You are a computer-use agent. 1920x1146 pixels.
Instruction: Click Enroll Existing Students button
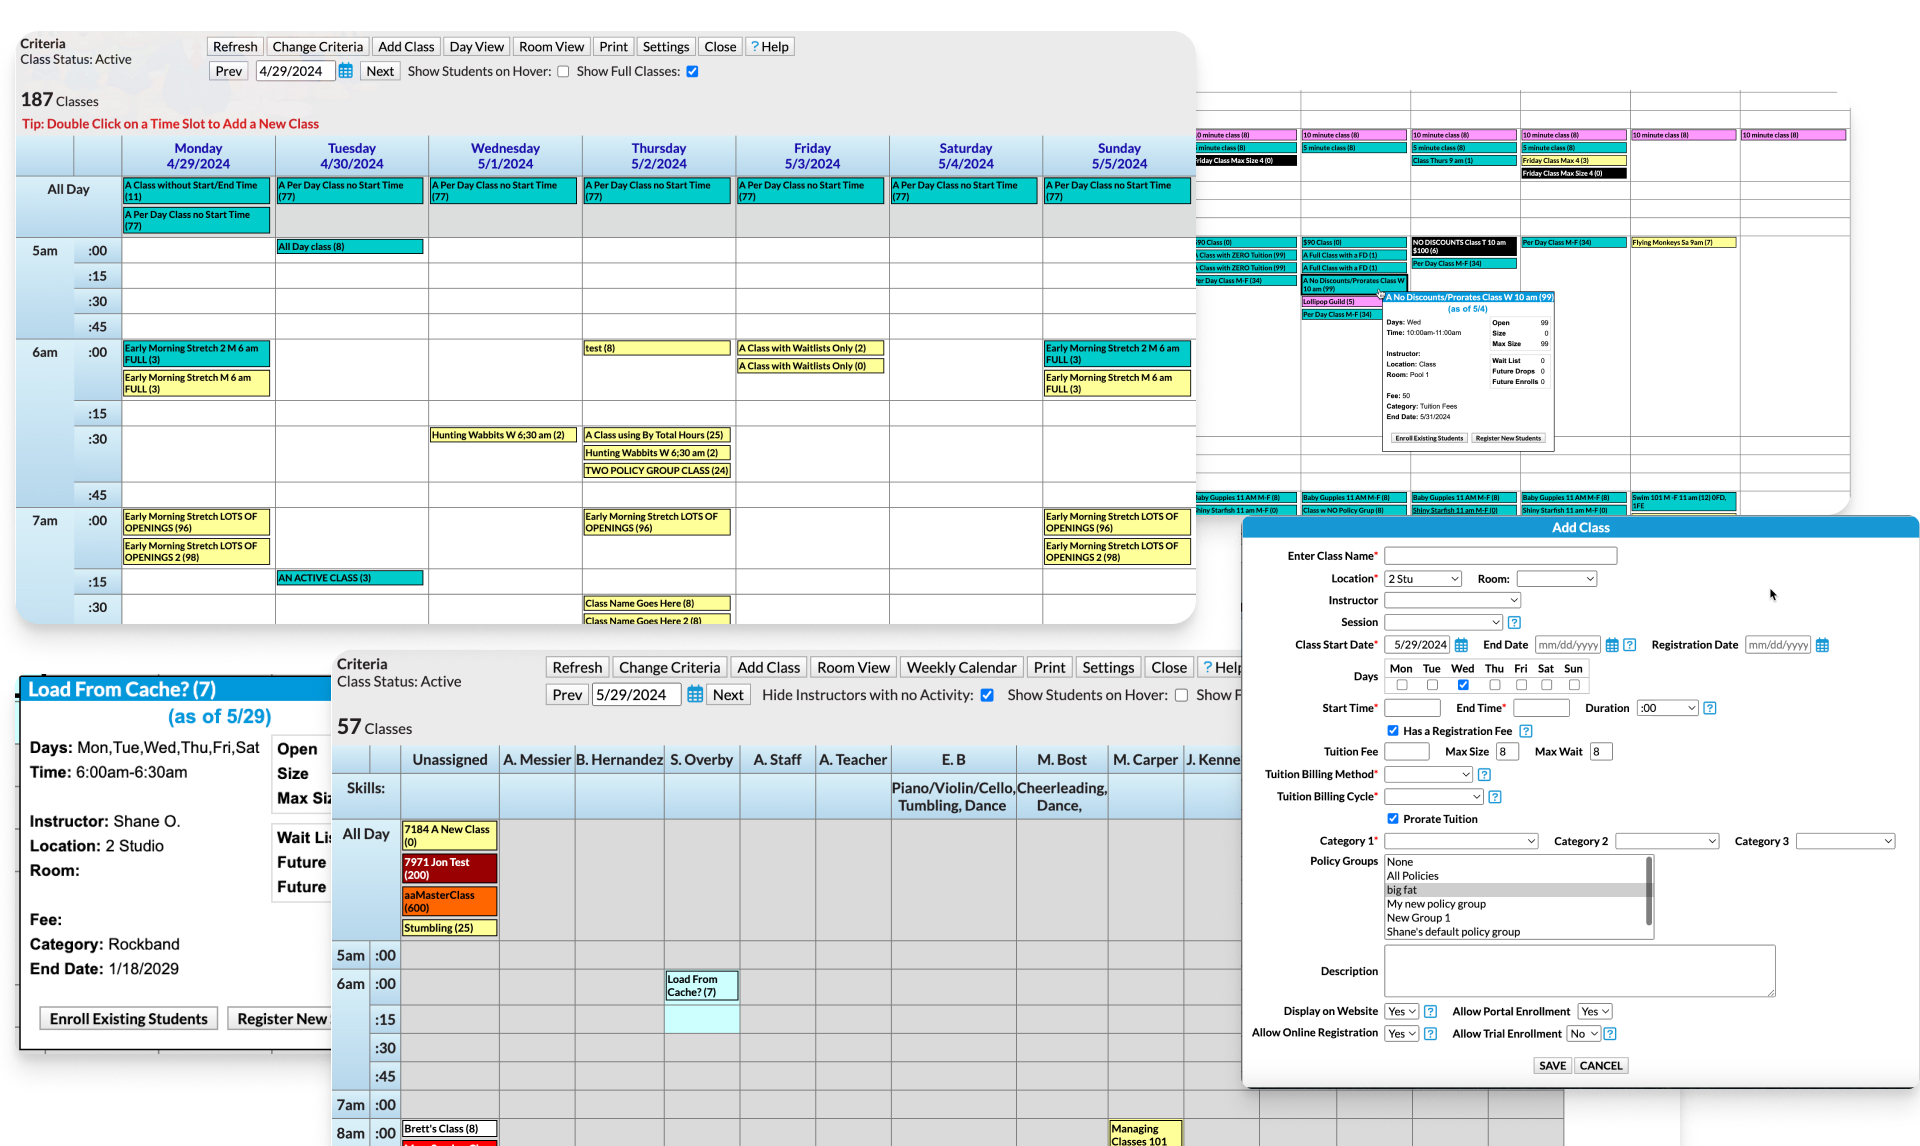(129, 1018)
